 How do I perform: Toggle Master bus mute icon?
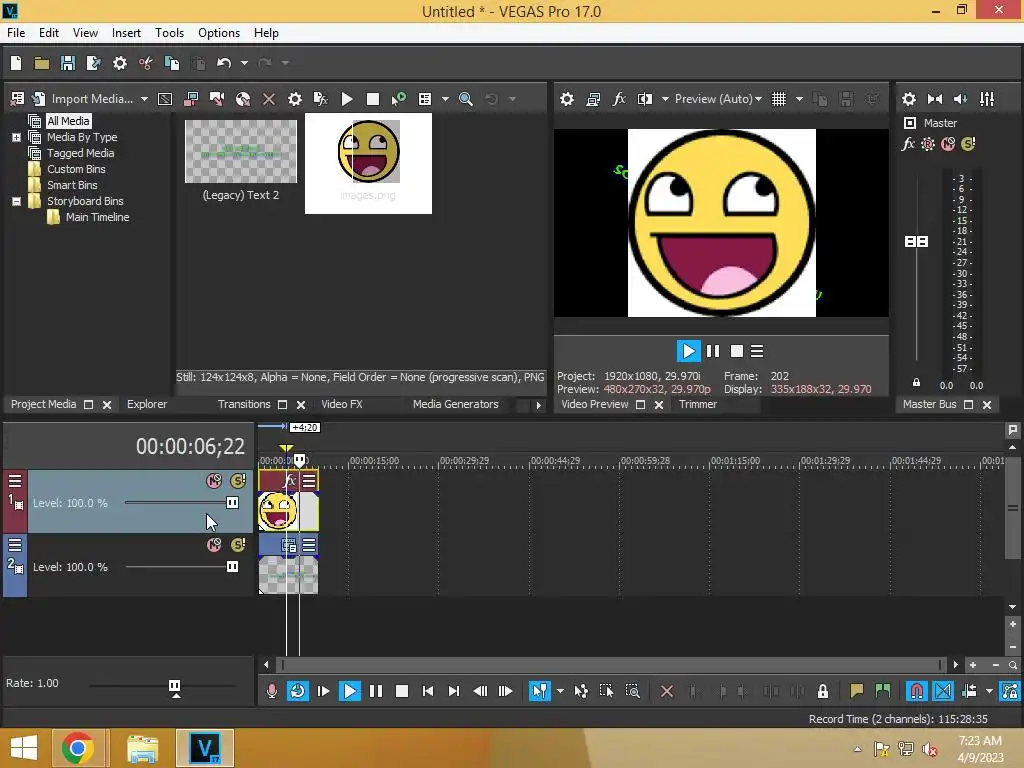[x=948, y=144]
